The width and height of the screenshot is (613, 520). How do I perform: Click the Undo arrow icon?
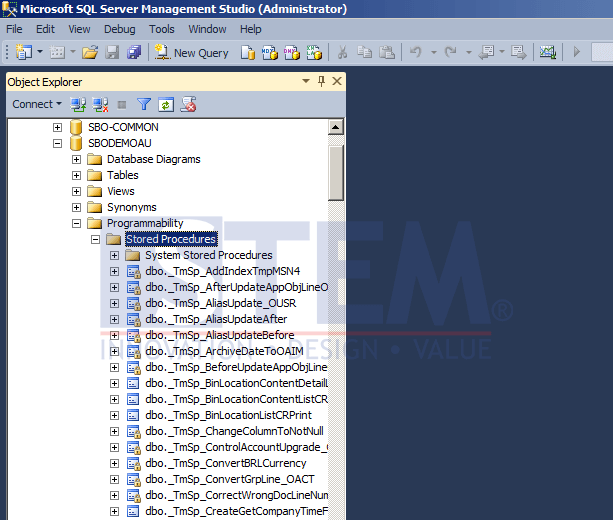[416, 52]
